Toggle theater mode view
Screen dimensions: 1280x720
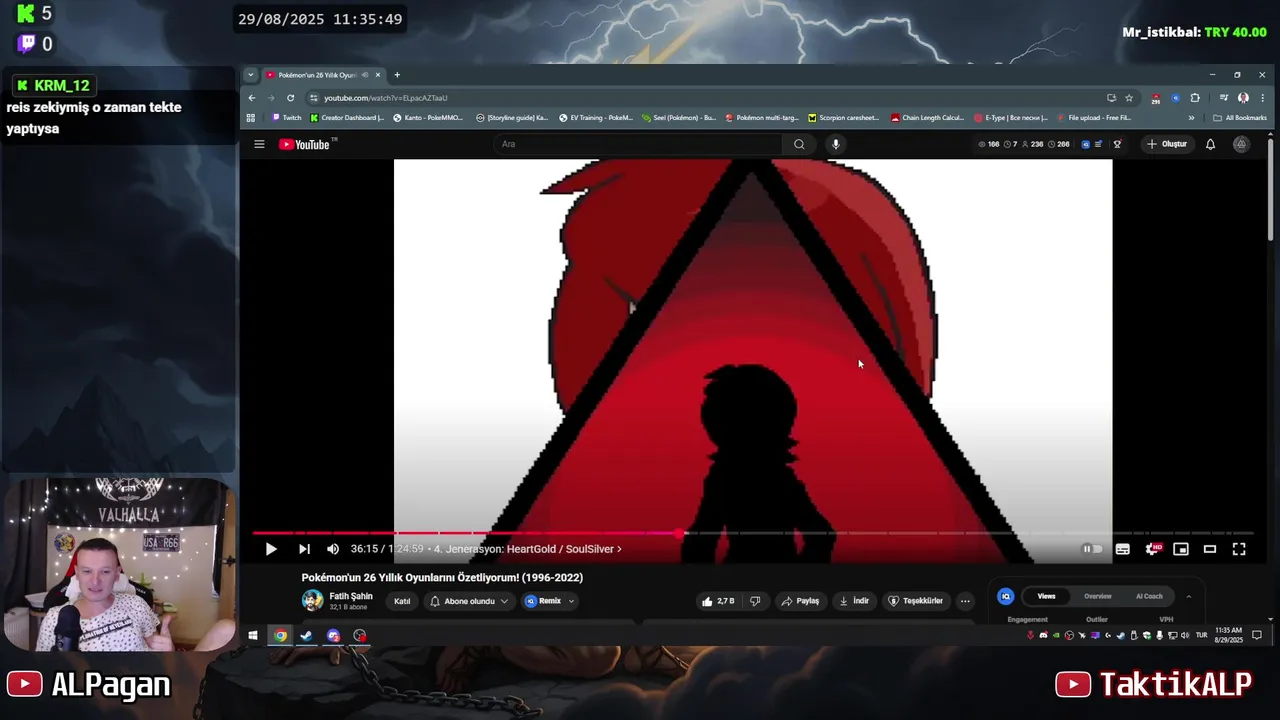tap(1210, 549)
